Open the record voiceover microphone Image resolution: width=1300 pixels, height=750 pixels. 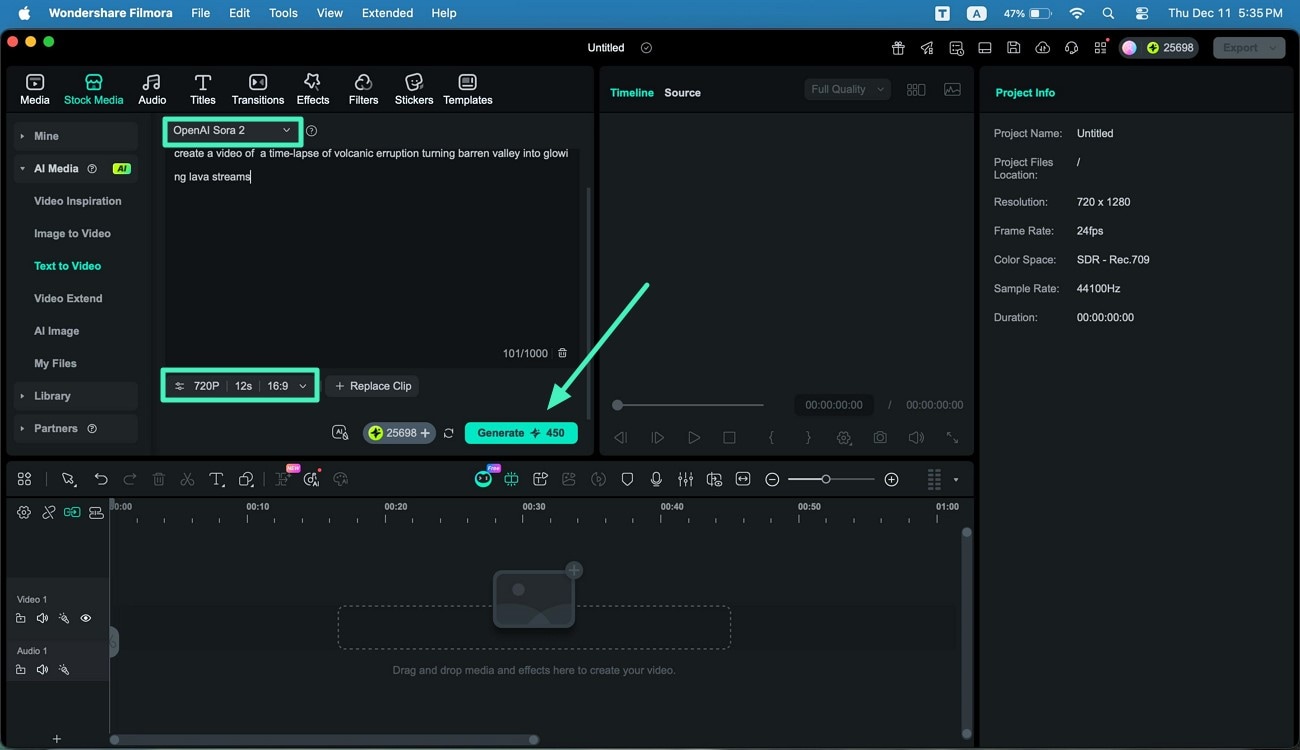pos(656,480)
